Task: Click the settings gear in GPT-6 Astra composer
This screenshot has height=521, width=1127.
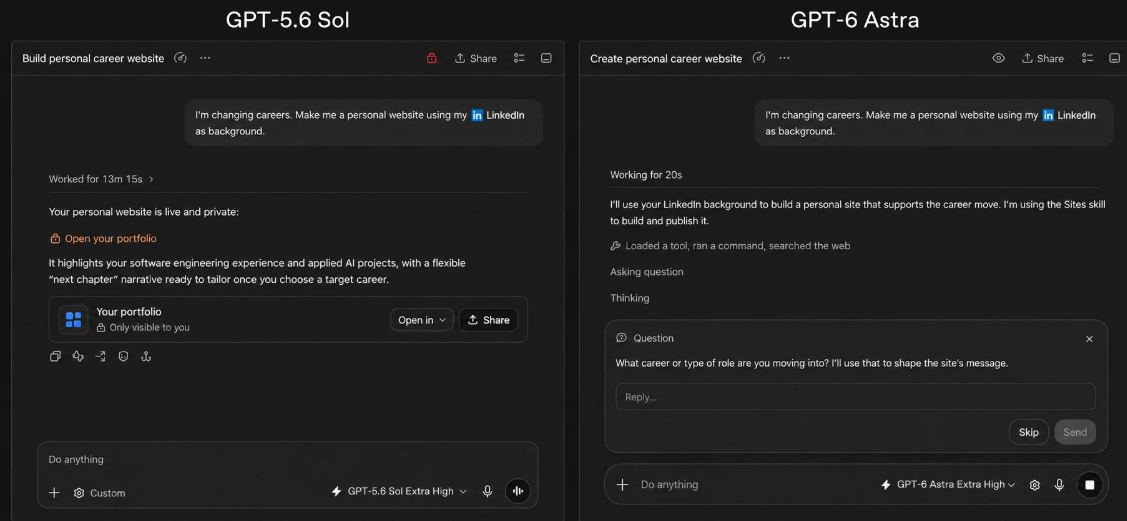Action: point(1034,485)
